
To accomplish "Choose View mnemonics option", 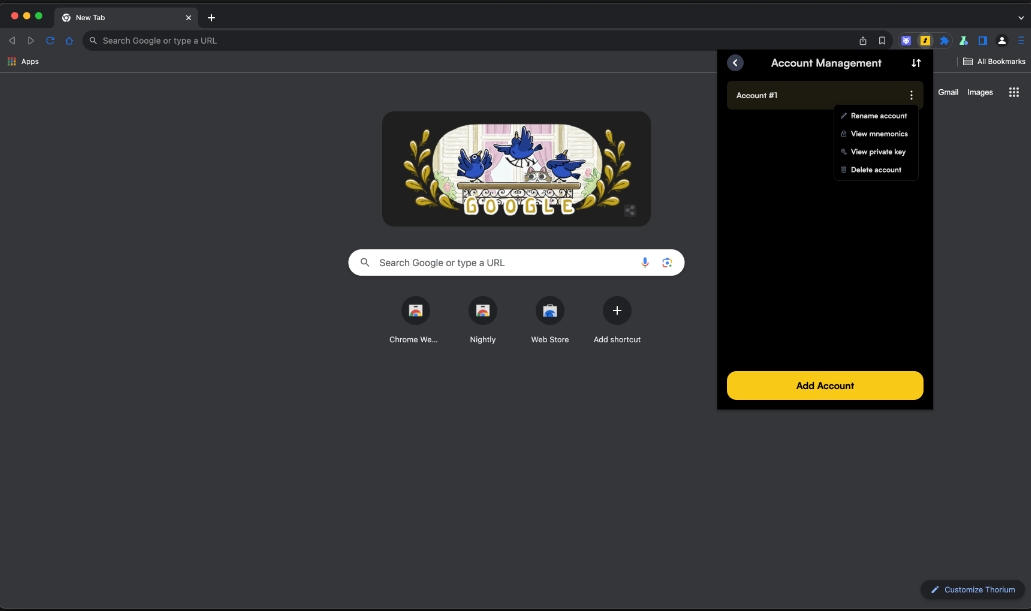I will 876,134.
